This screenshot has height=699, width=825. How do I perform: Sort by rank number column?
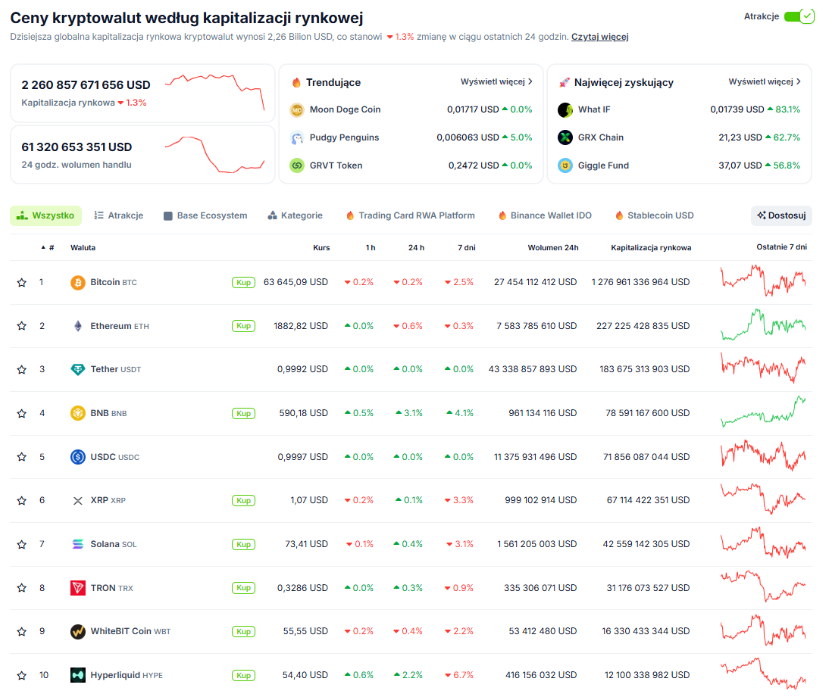47,248
